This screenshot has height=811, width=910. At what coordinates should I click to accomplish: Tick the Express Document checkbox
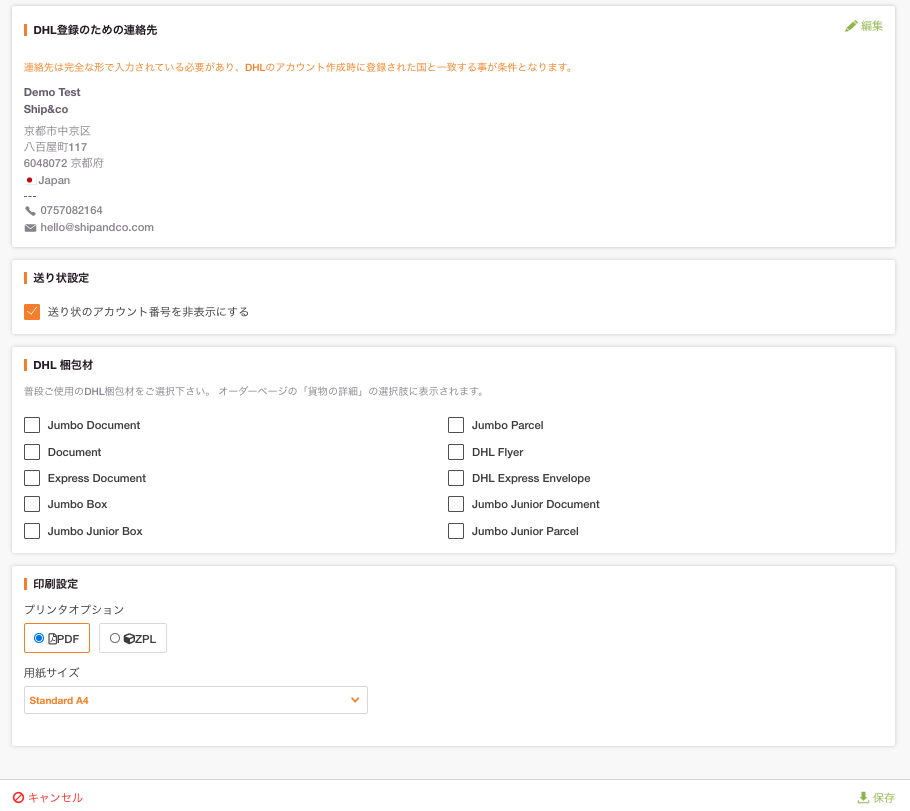click(32, 478)
